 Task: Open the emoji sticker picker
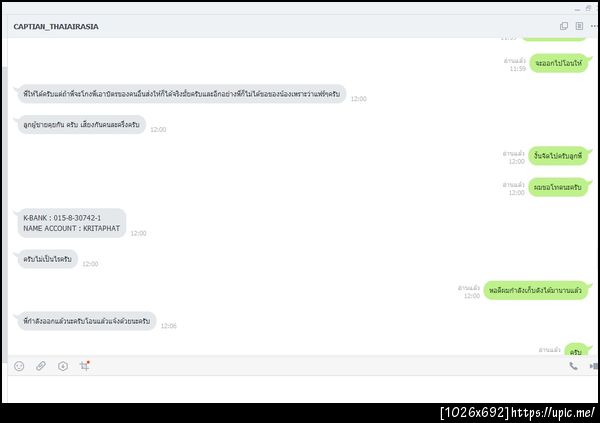(19, 366)
